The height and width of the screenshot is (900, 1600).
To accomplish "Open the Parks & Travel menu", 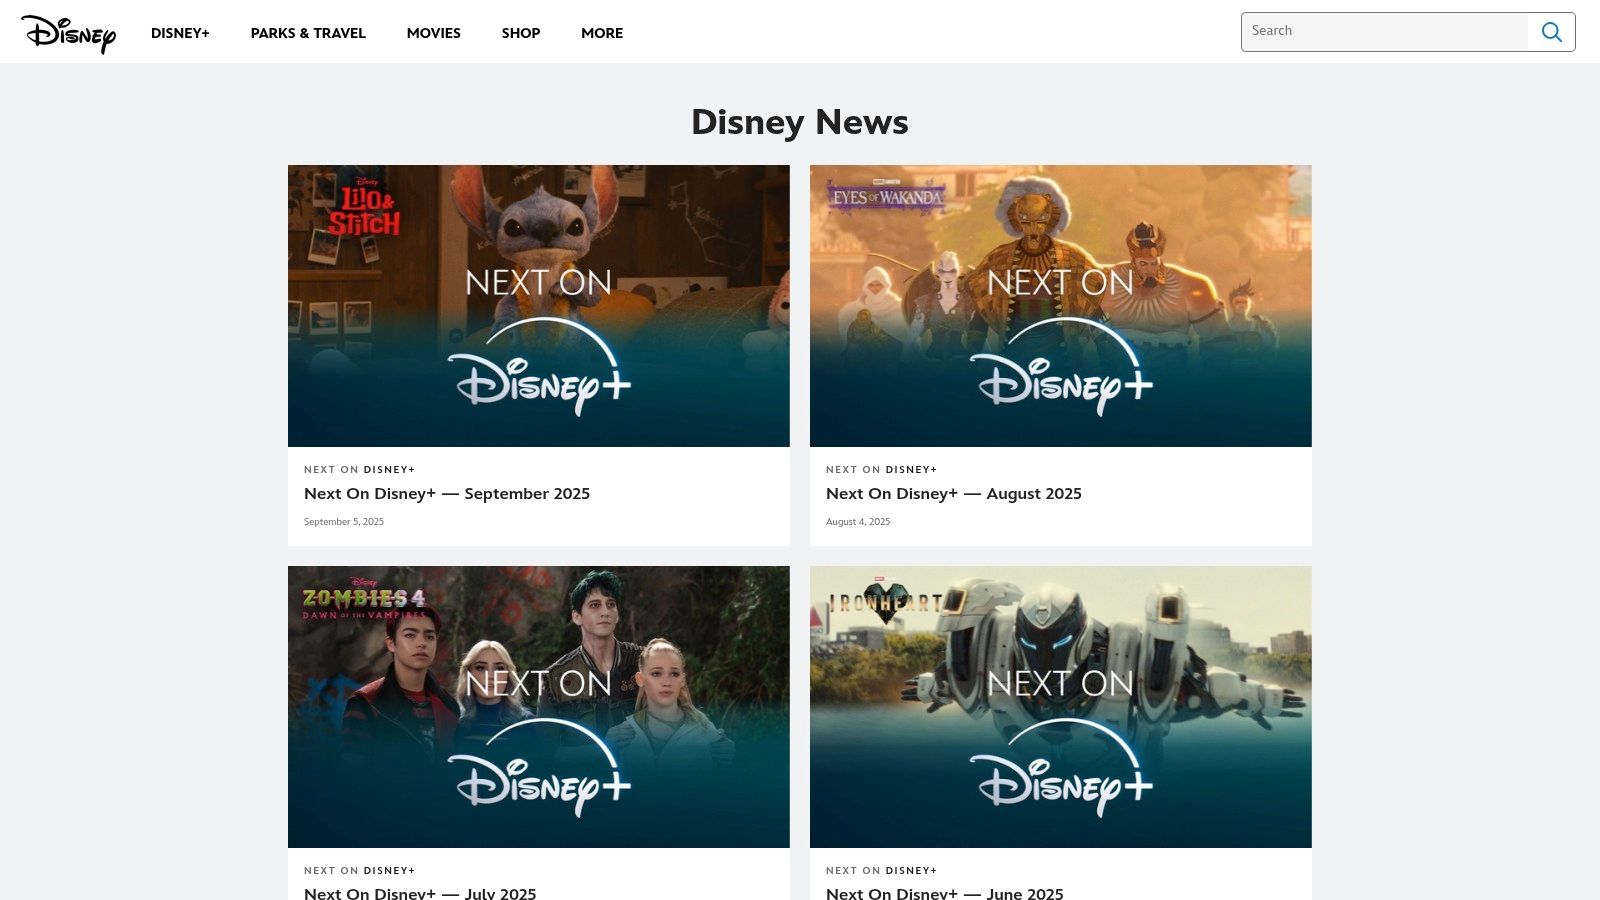I will tap(308, 33).
